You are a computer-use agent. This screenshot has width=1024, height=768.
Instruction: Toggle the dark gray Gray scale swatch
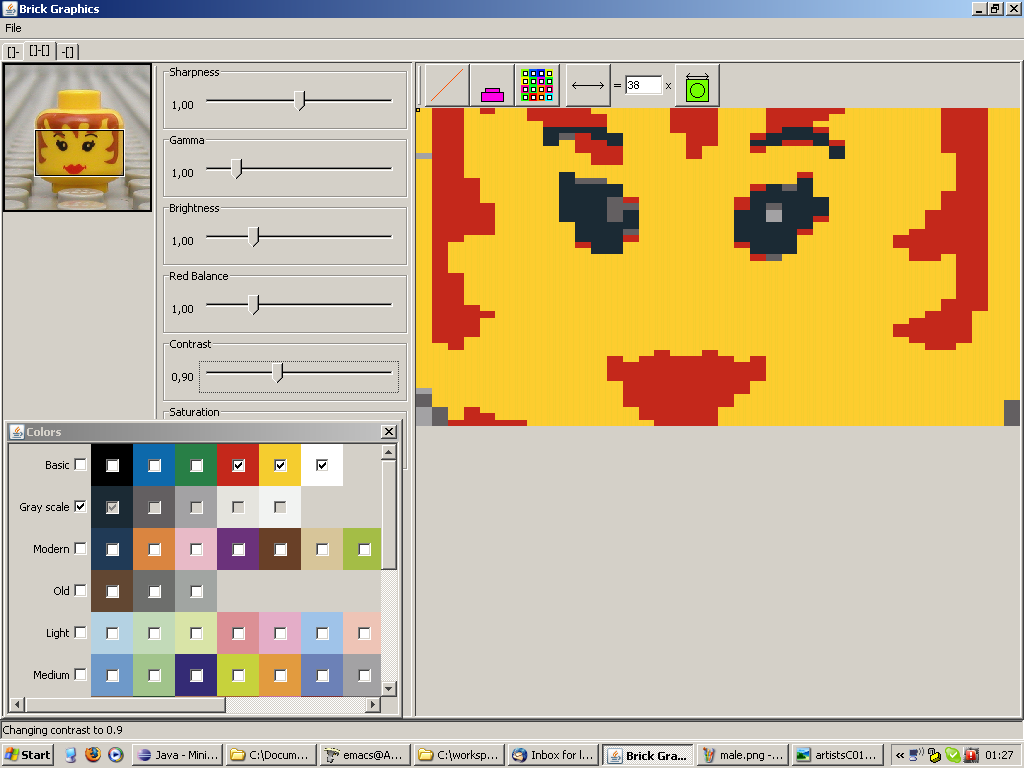[x=154, y=507]
